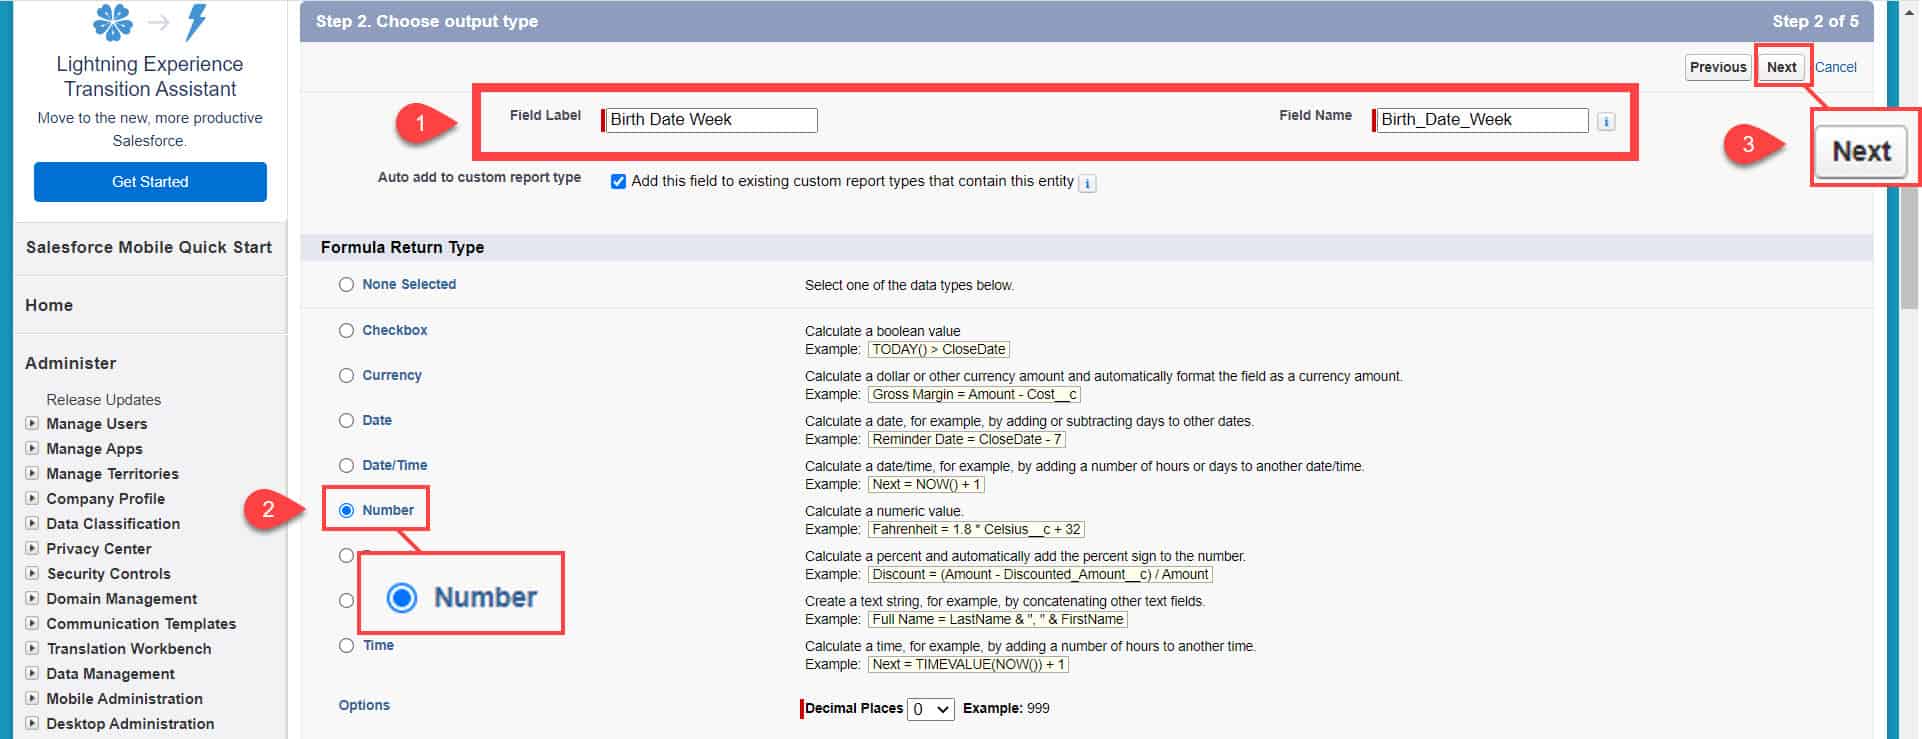This screenshot has width=1922, height=739.
Task: Click the TODAY() > CloseDate example
Action: coord(938,350)
